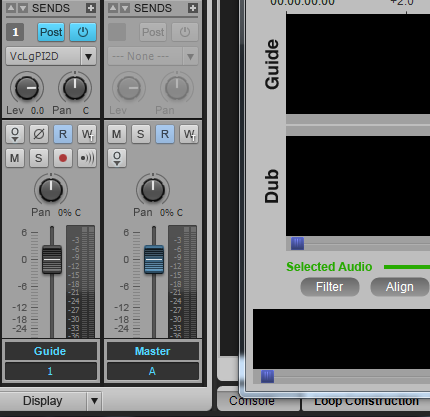Click the Master bus volume fader

tap(154, 259)
